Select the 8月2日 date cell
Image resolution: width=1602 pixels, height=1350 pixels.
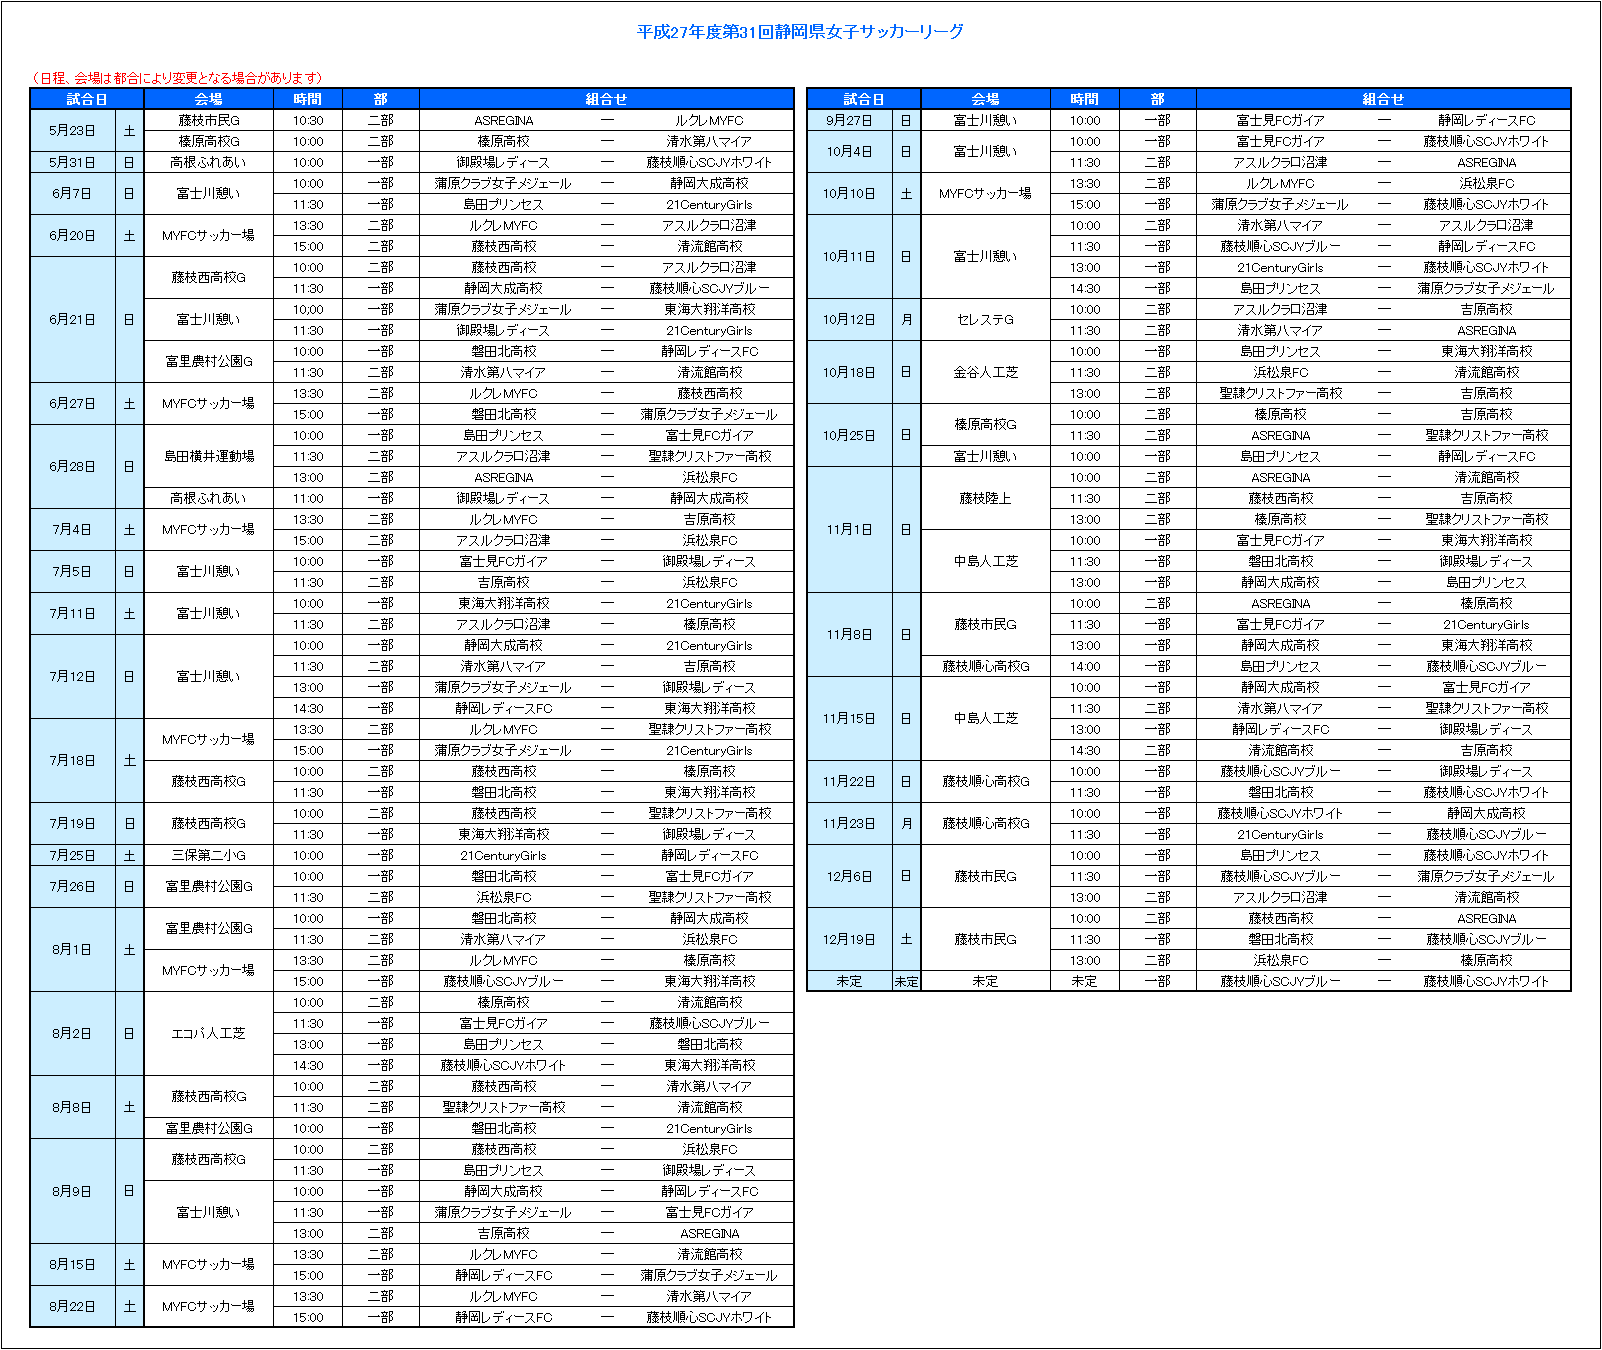[x=73, y=1034]
